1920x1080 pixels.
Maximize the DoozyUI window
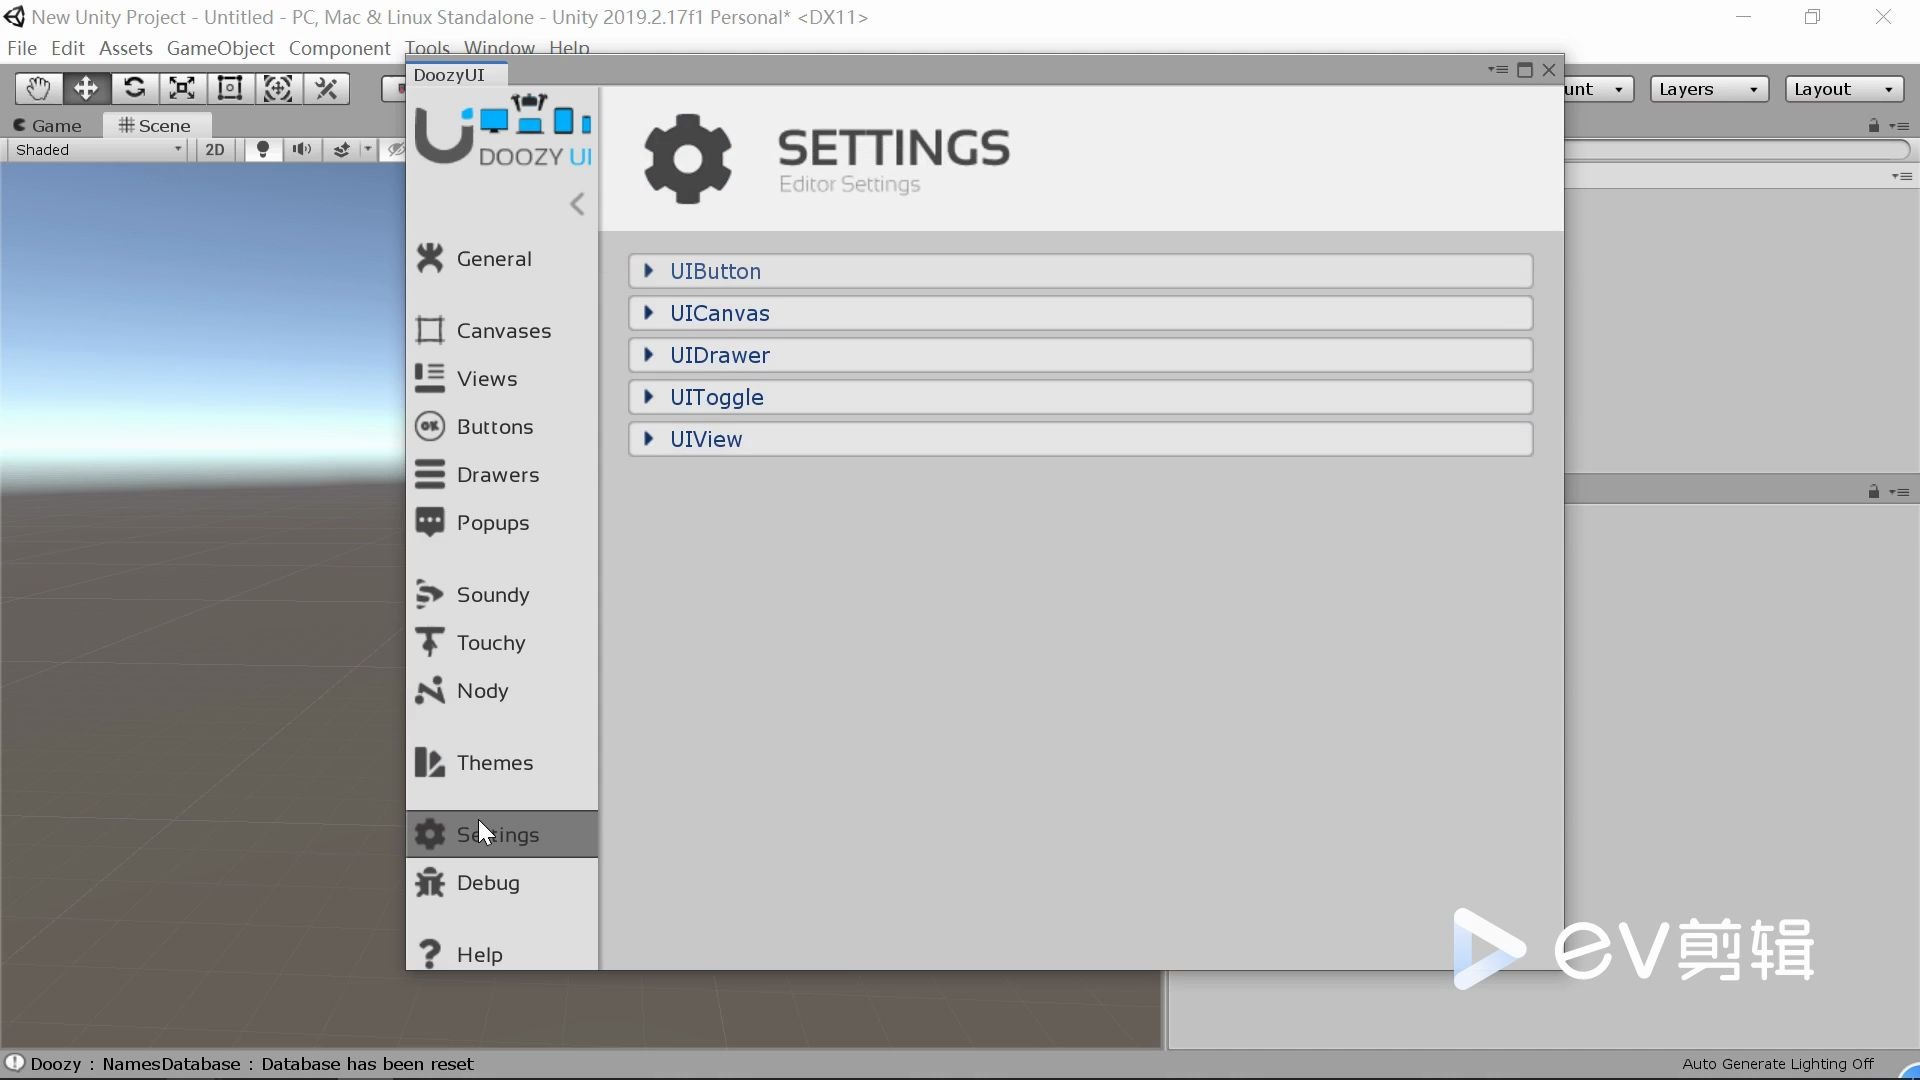coord(1525,70)
